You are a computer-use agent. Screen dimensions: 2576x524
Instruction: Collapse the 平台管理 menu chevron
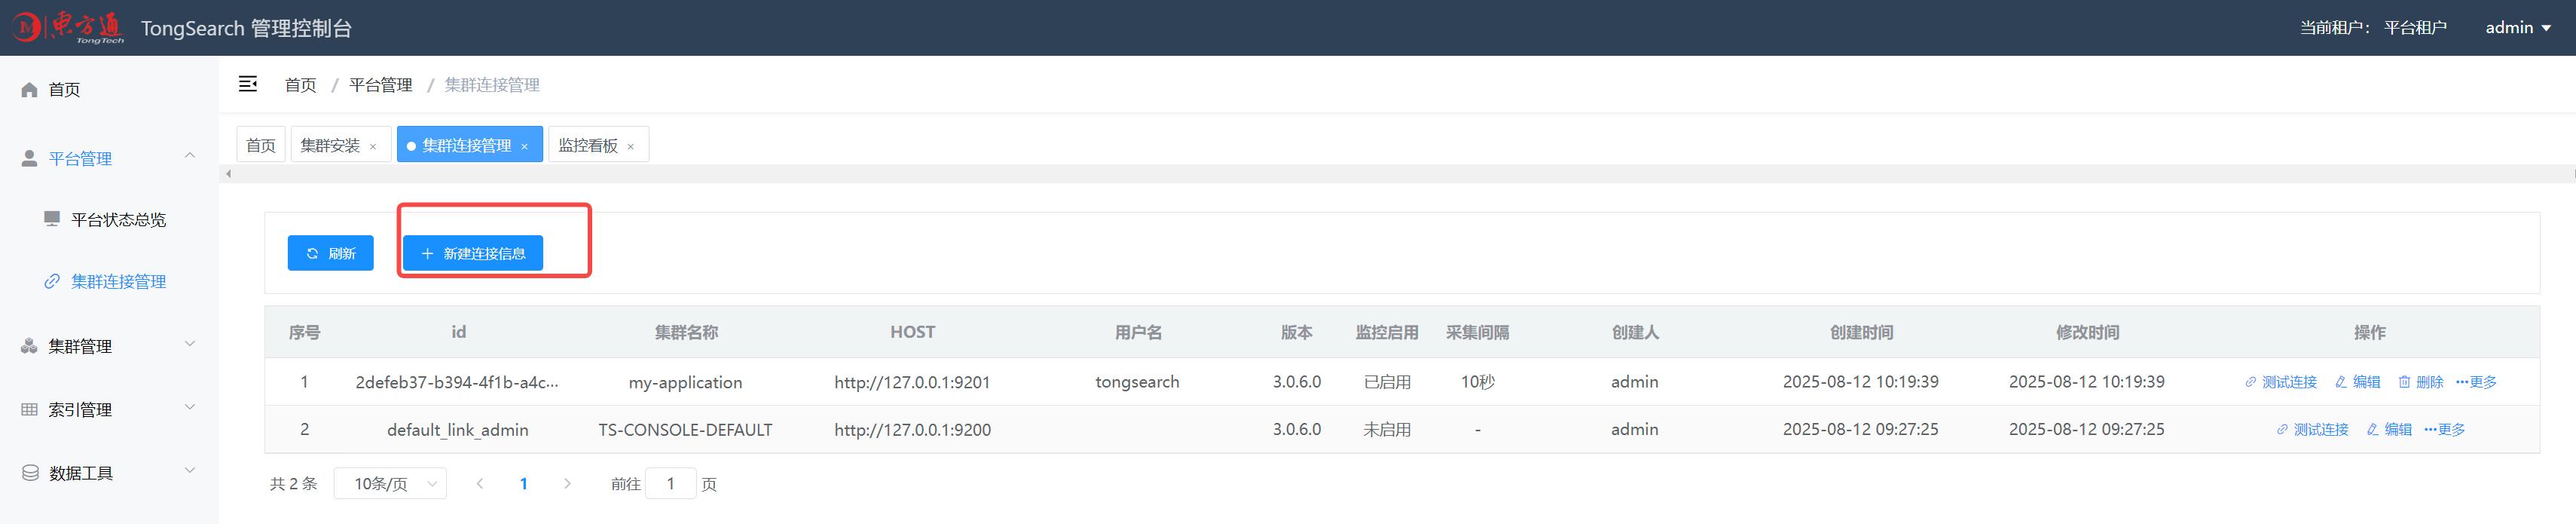(190, 156)
